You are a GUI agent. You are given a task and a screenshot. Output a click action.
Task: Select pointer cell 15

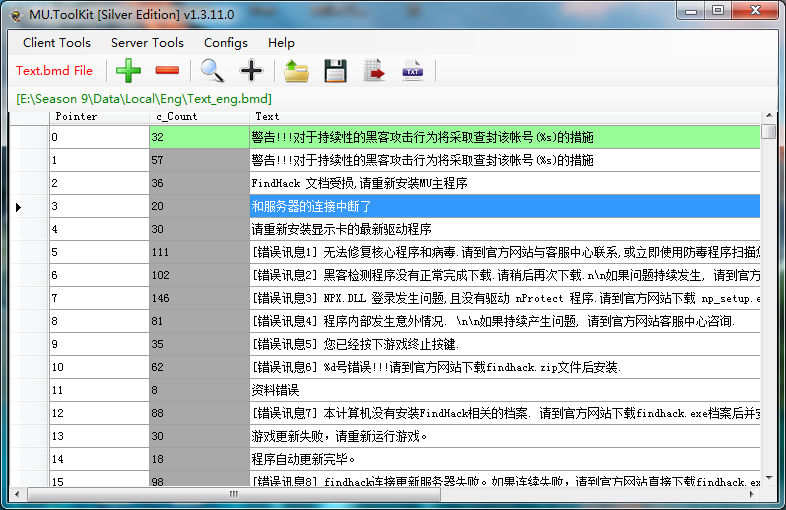[x=99, y=479]
